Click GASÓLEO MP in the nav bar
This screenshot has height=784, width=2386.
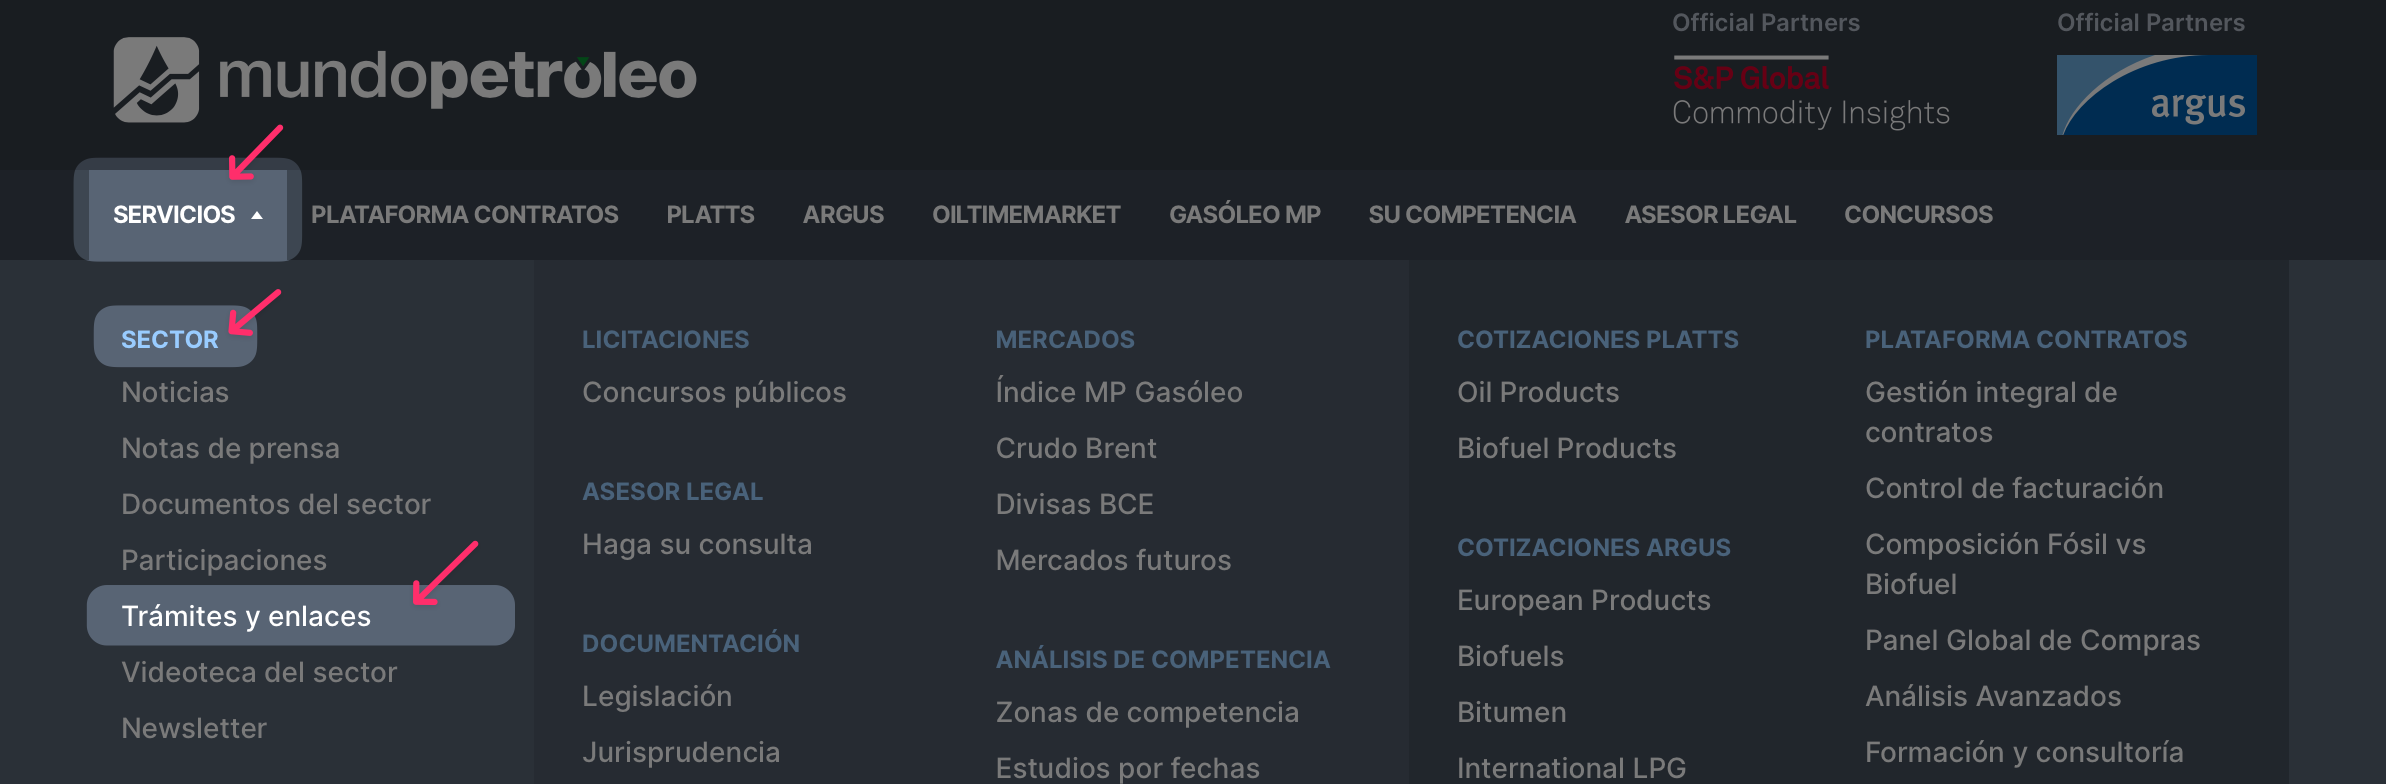(1245, 214)
